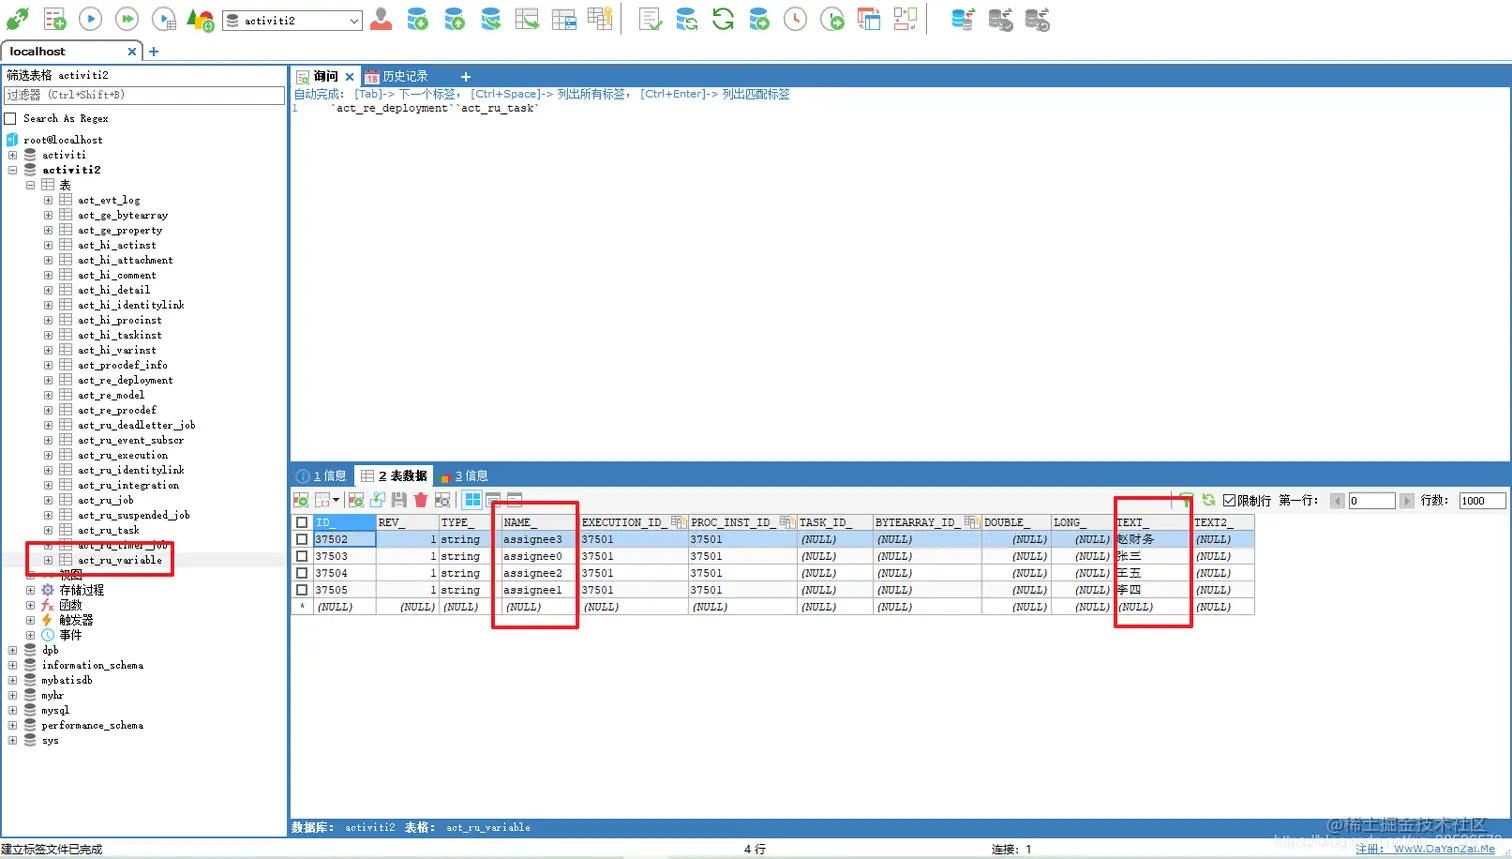Expand the act_evt_log table node
The height and width of the screenshot is (859, 1512).
pyautogui.click(x=48, y=200)
